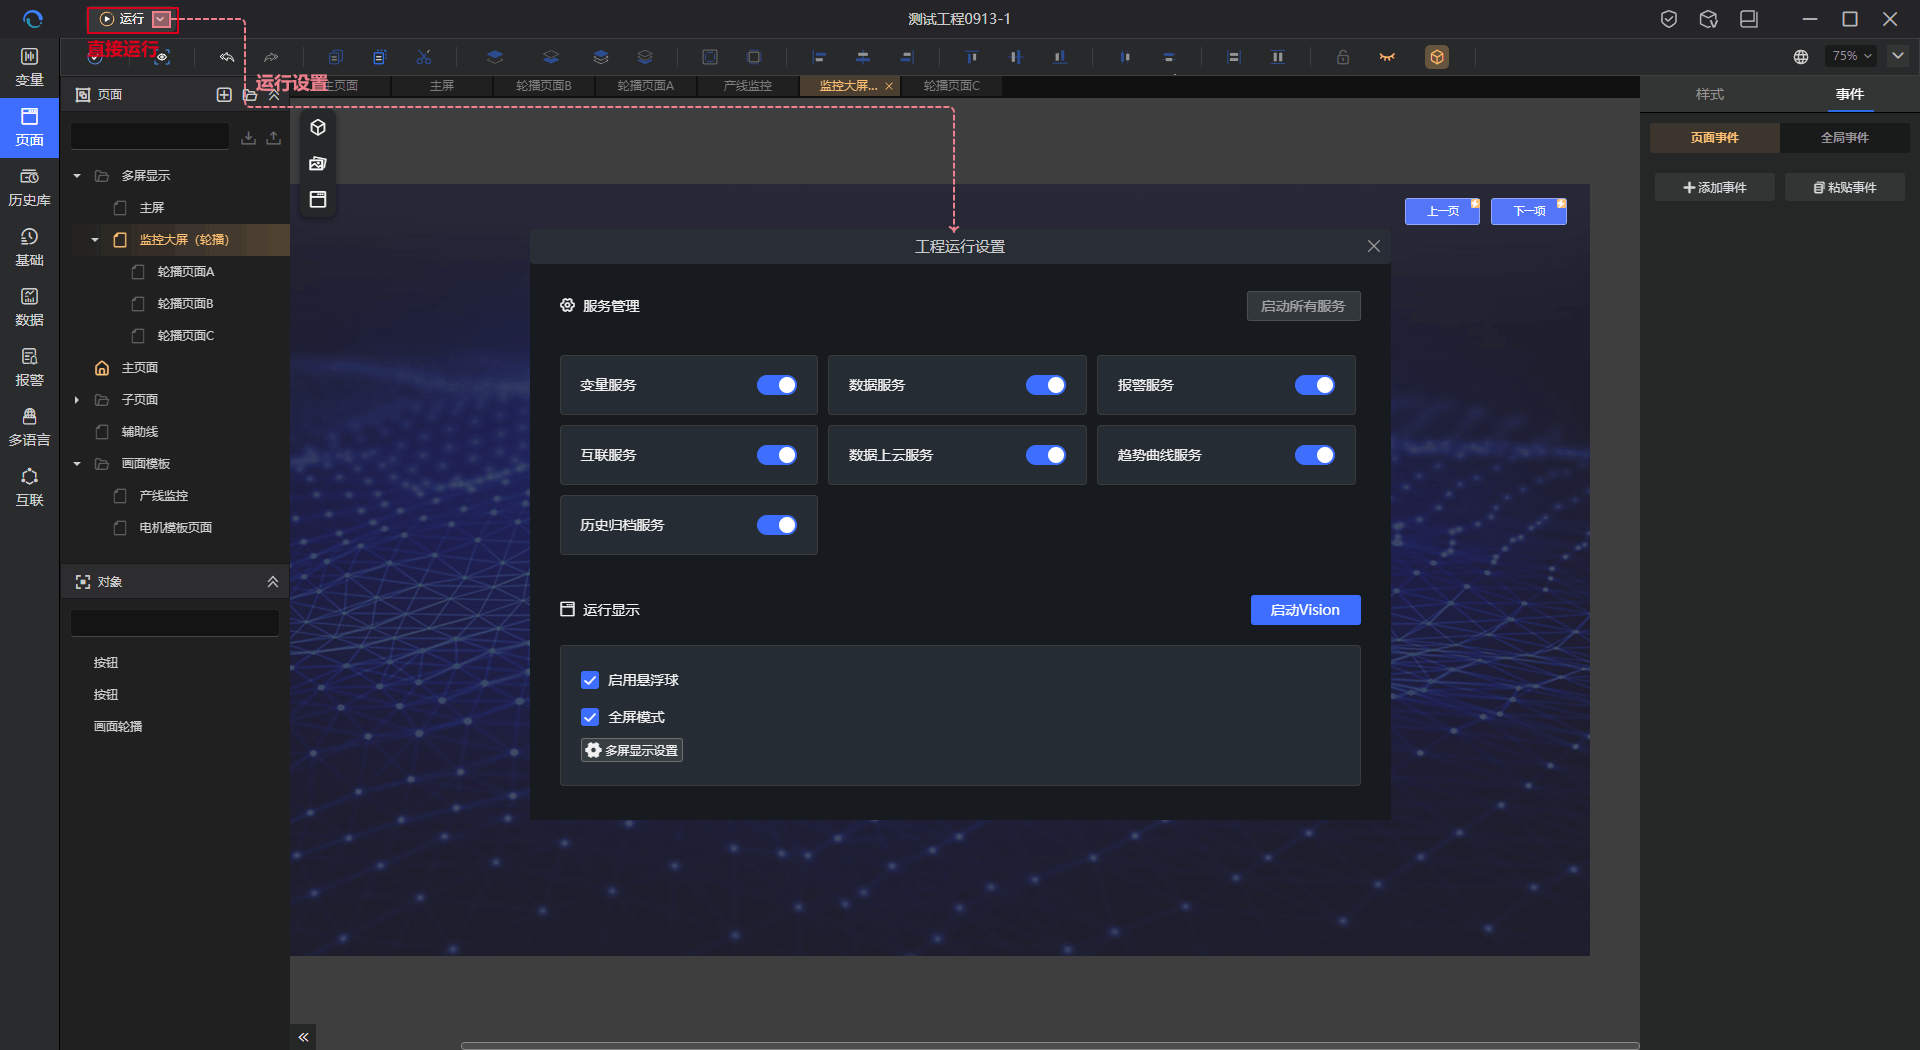Select the 页面事件 tab
The height and width of the screenshot is (1050, 1920).
[1715, 138]
